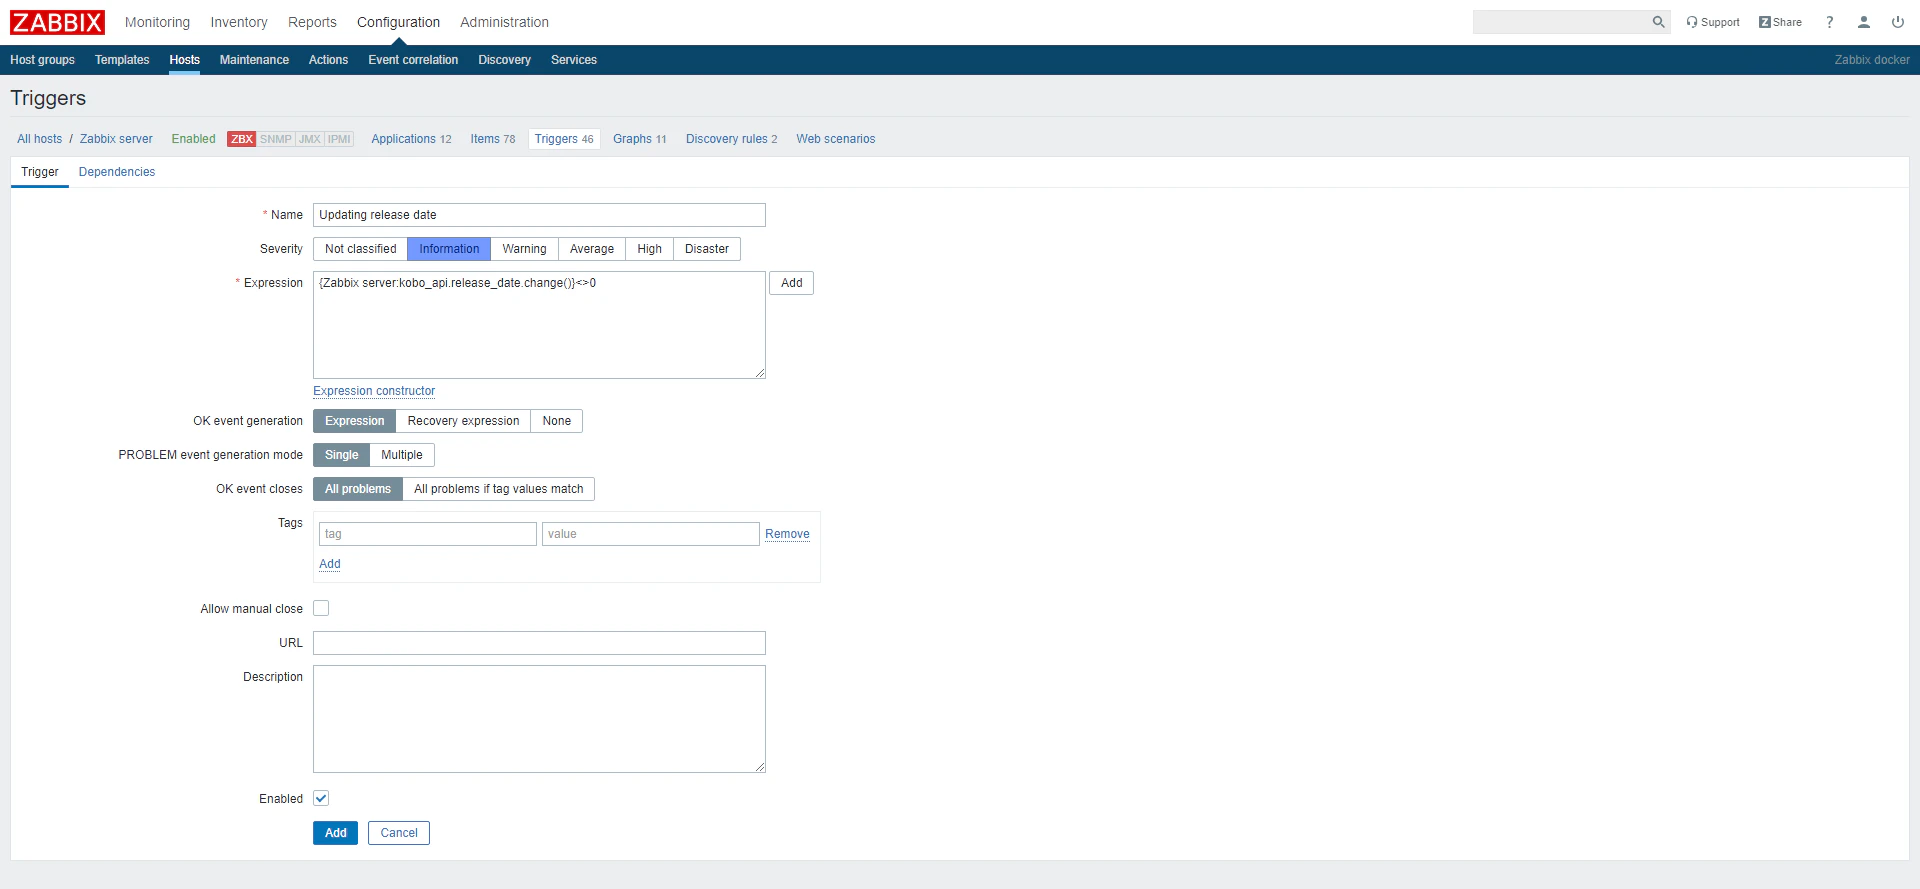The width and height of the screenshot is (1920, 889).
Task: Click the power sign-out icon
Action: pos(1898,22)
